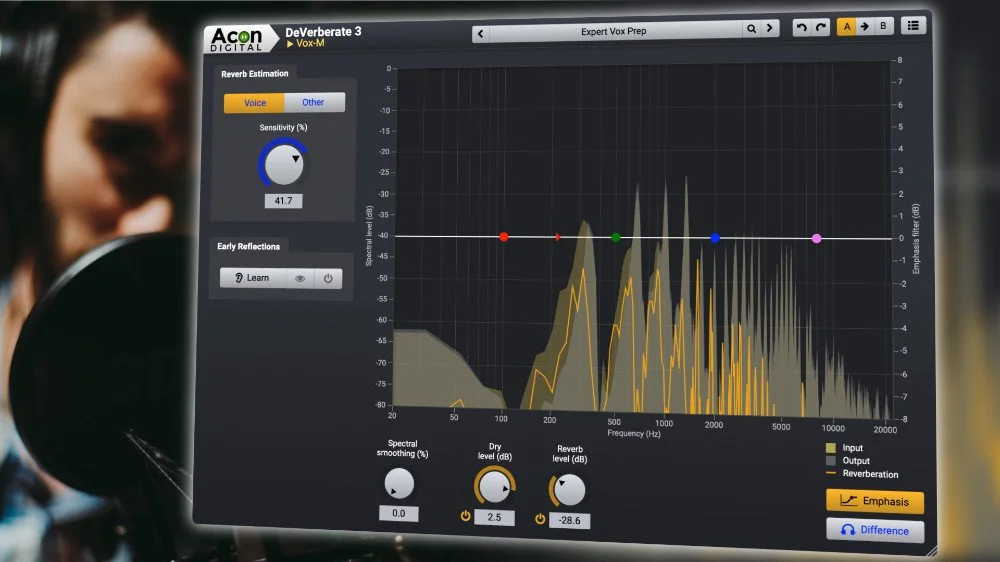Redo the last change
1000x562 pixels.
point(821,27)
